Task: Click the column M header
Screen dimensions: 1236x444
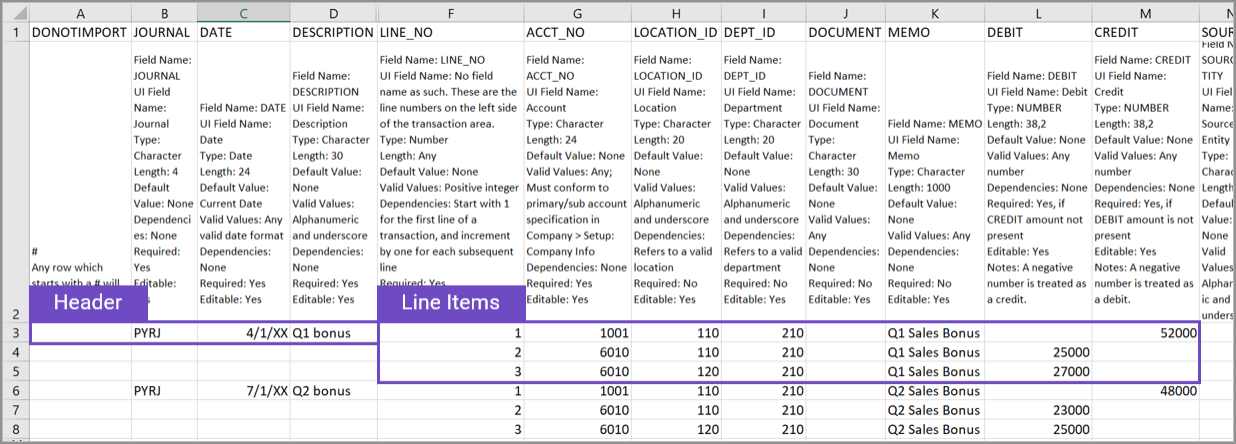Action: click(x=1145, y=13)
